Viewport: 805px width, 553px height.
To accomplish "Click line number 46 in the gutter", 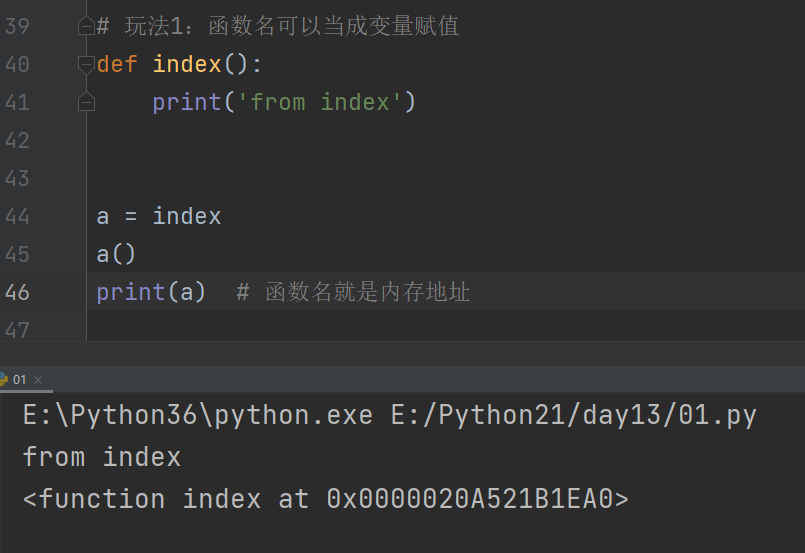I will [18, 292].
